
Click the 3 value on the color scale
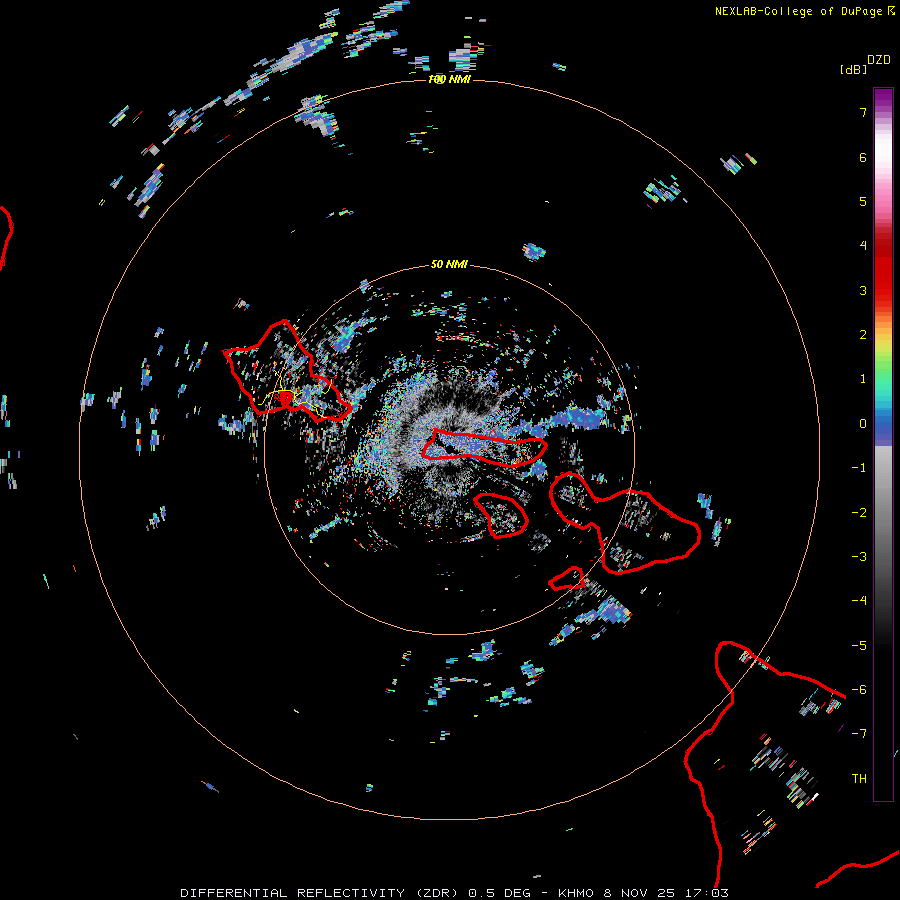coord(863,290)
